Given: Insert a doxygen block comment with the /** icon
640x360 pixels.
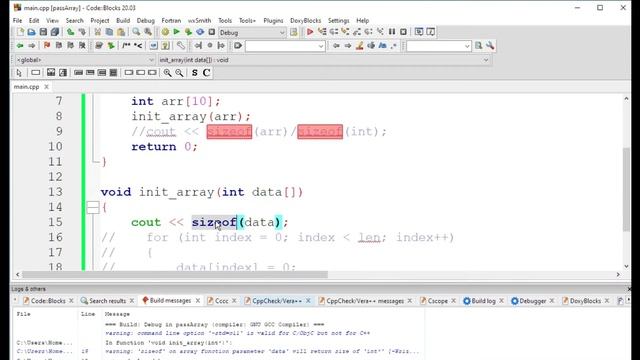Looking at the screenshot, I should coord(126,46).
